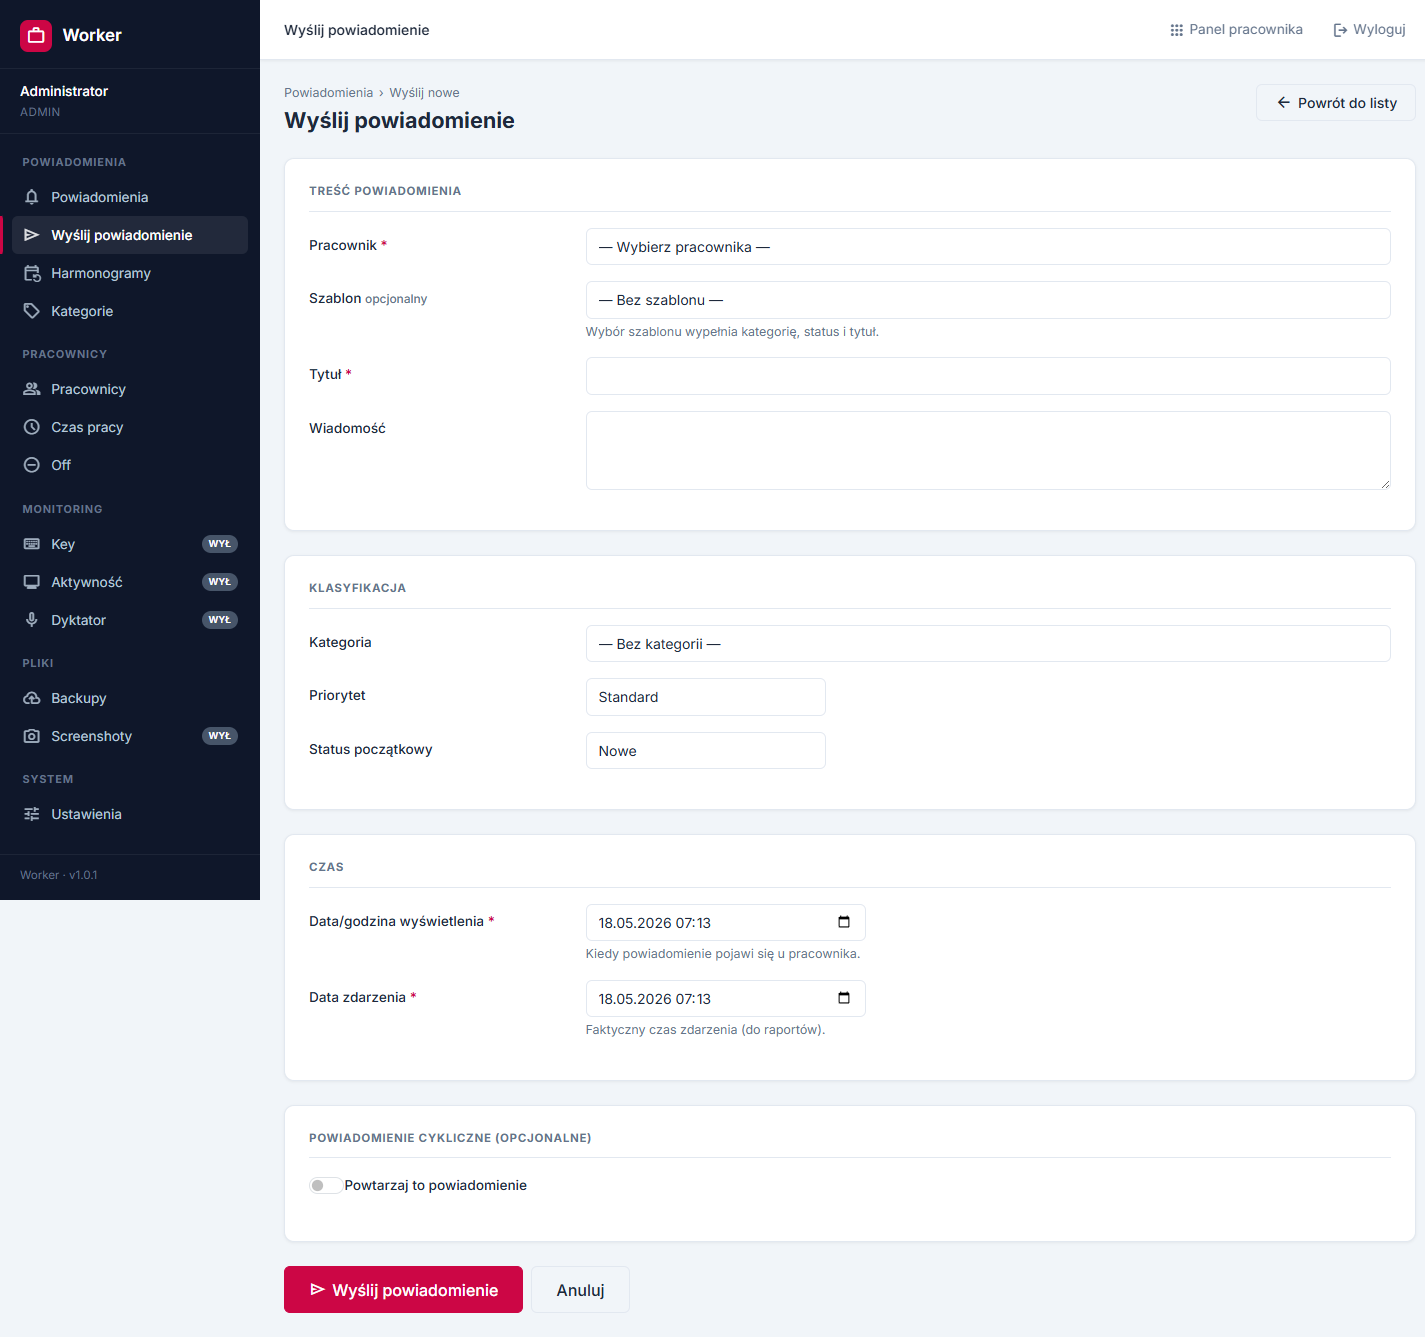Click the keyboard icon beside Key
1425x1337 pixels.
(x=32, y=544)
